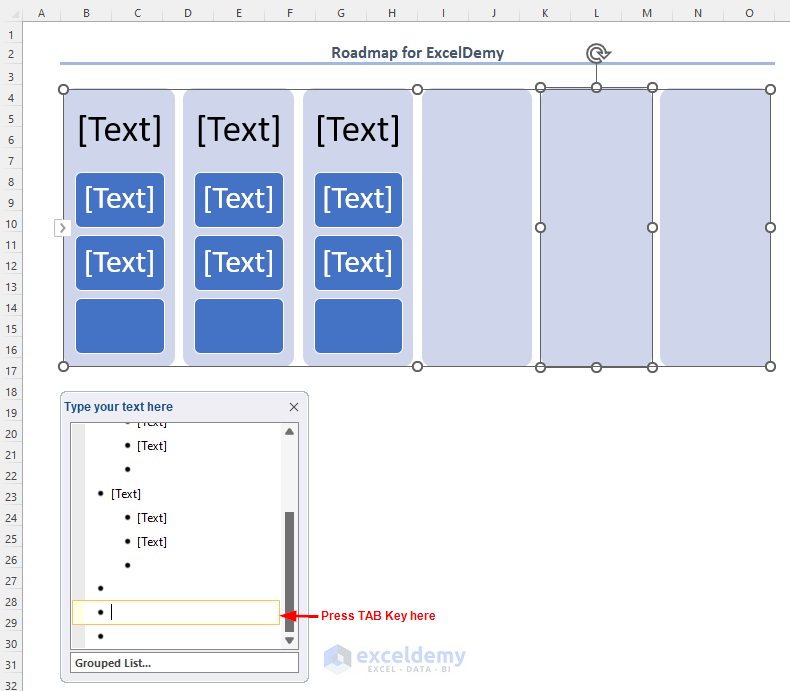The image size is (790, 691).
Task: Select row header 31
Action: coord(11,665)
